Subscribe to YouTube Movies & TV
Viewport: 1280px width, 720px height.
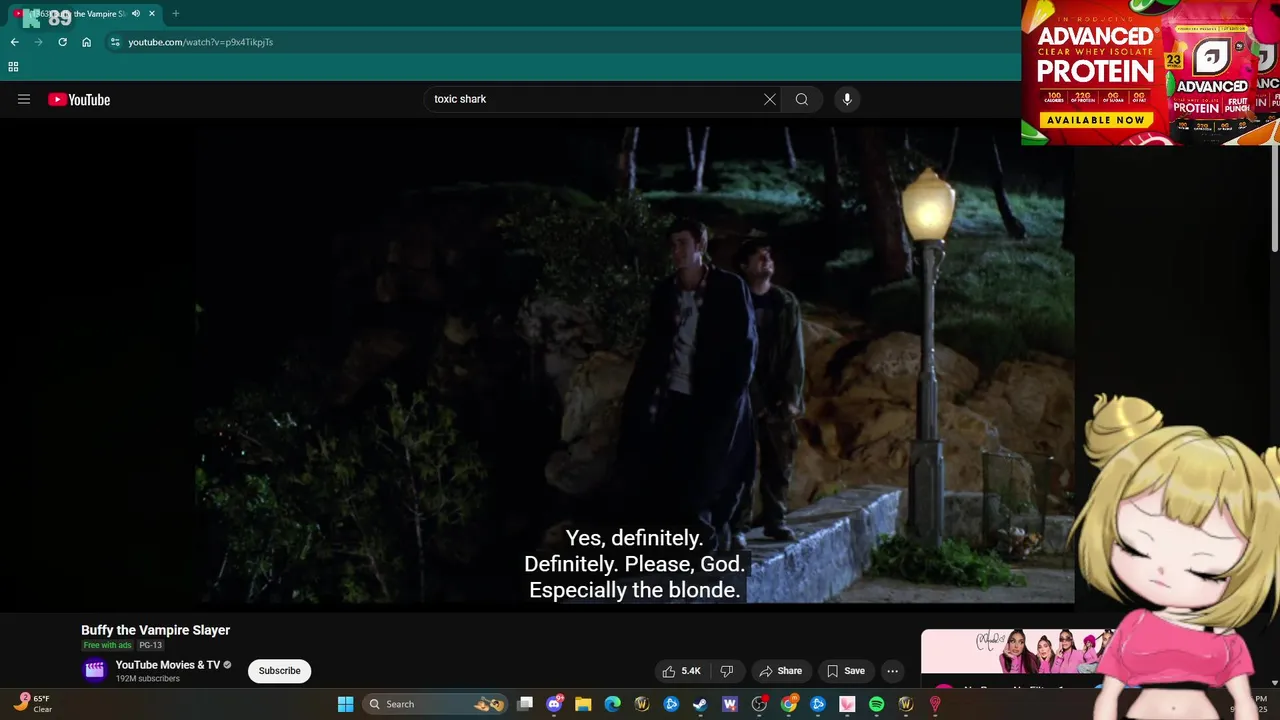279,671
